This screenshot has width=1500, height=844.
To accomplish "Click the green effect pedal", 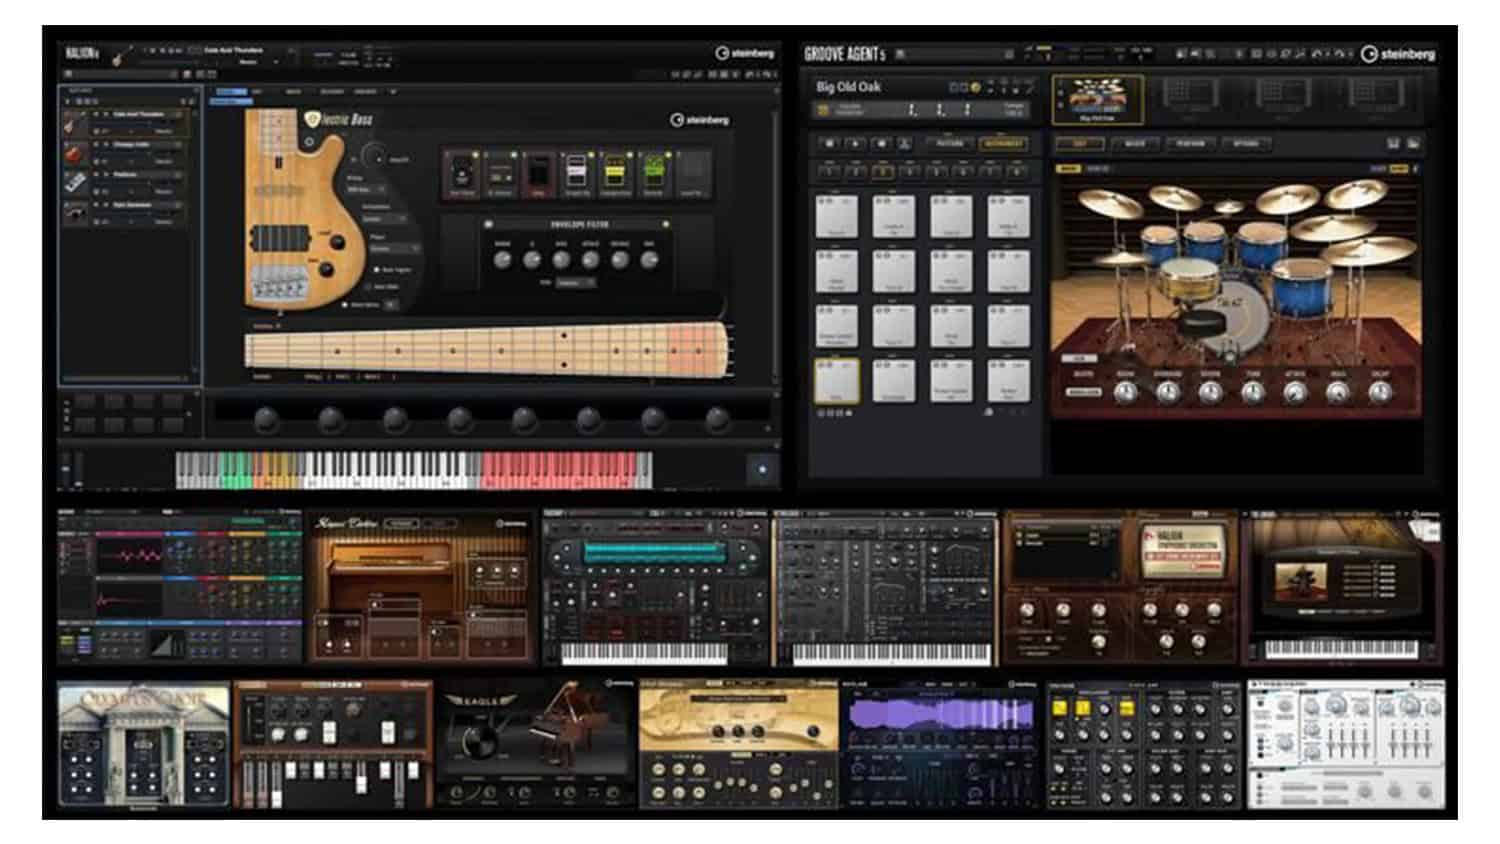I will 653,174.
